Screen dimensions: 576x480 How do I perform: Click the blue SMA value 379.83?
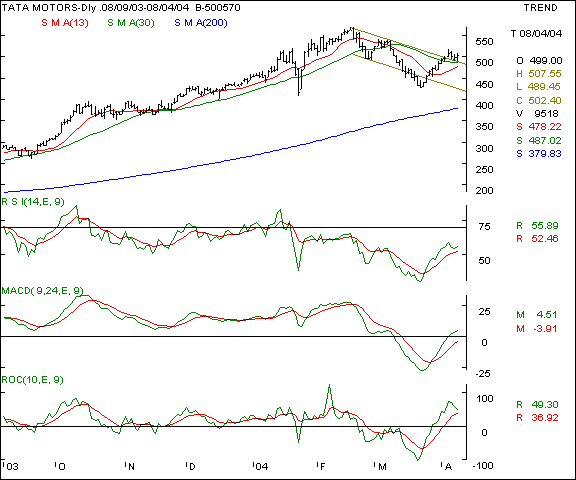(x=545, y=154)
